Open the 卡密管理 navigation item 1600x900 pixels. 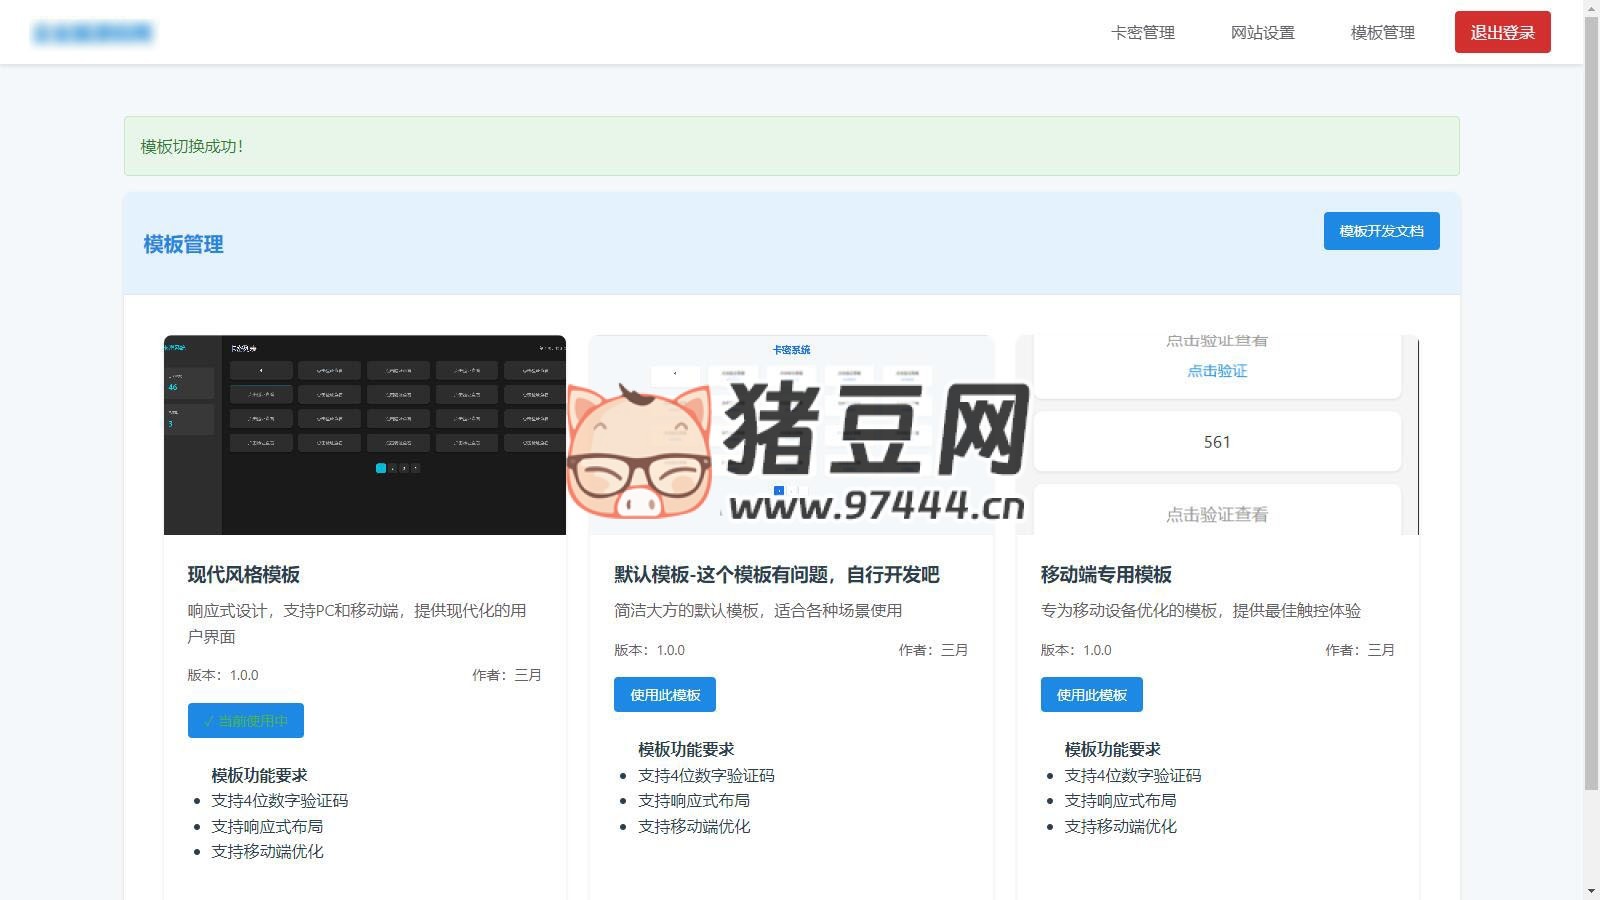point(1141,32)
